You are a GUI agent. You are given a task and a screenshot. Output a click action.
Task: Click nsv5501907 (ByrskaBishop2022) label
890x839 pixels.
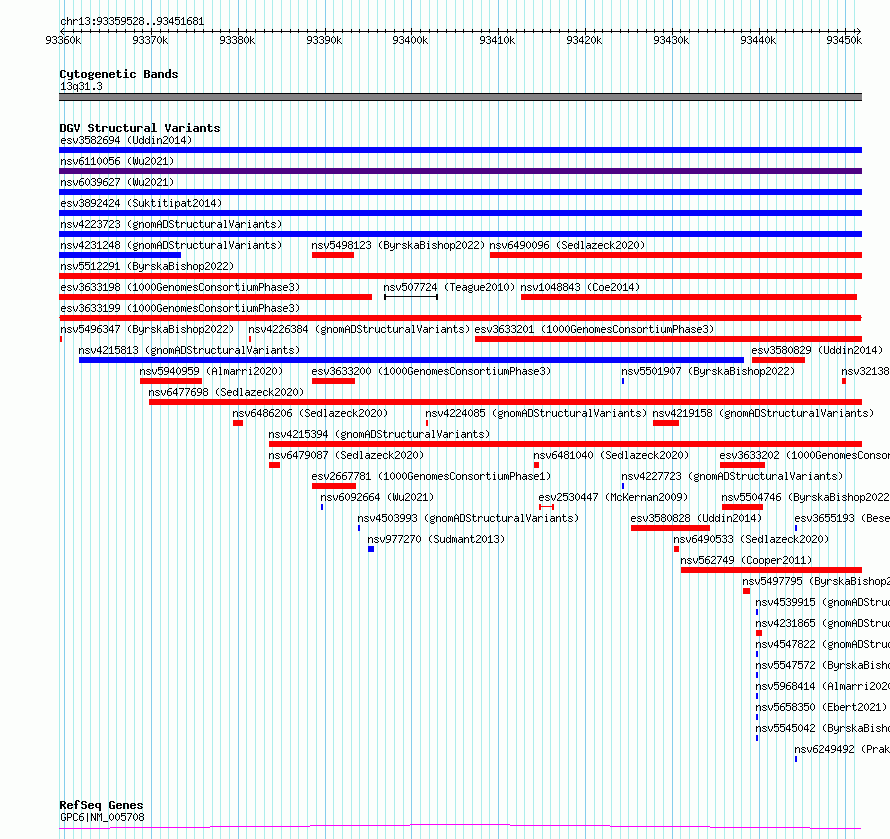(x=708, y=371)
